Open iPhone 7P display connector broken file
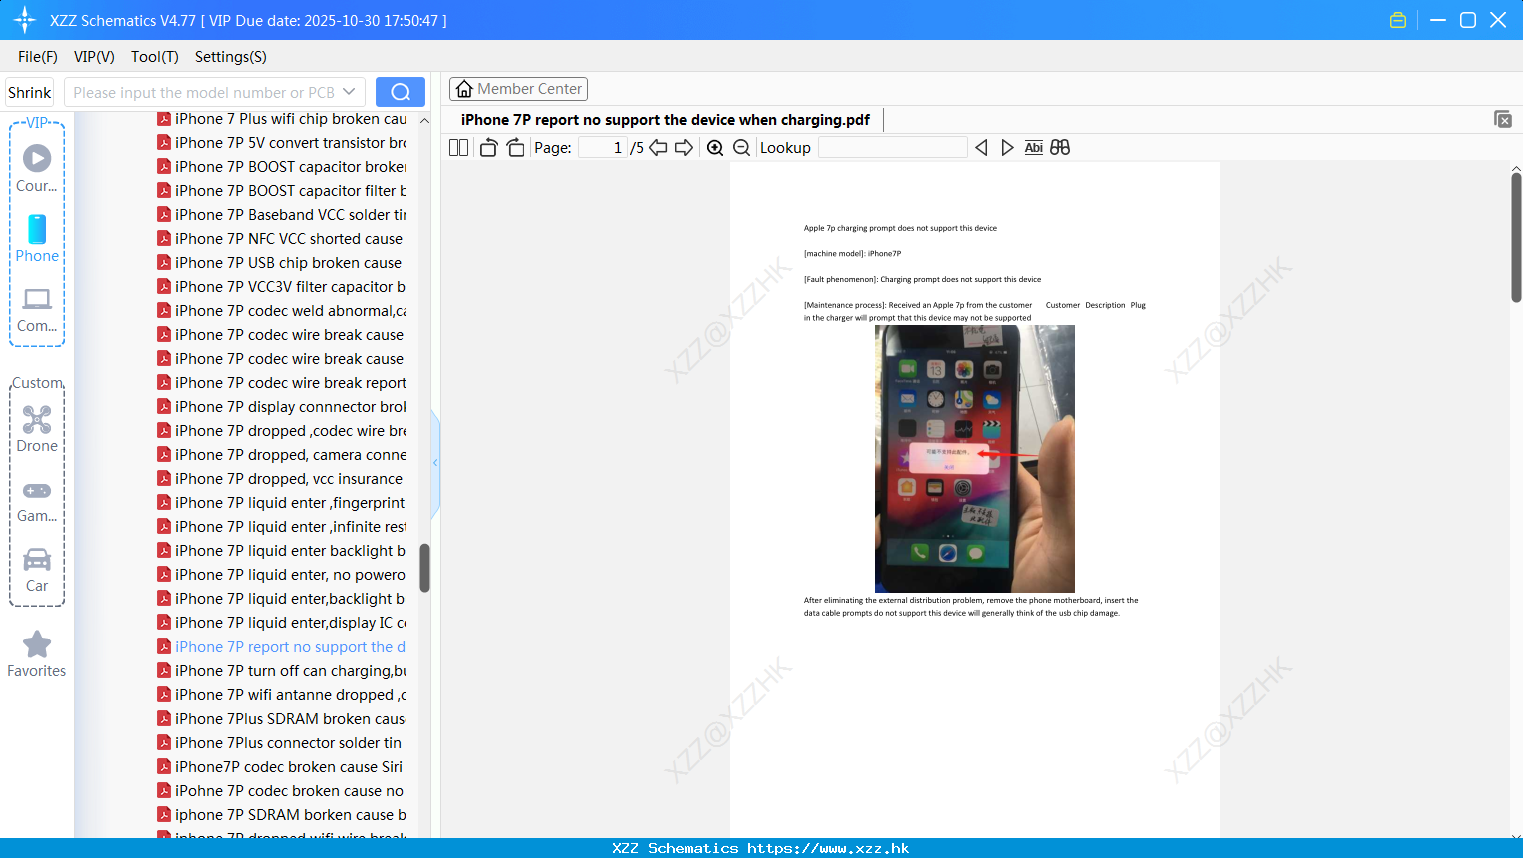The image size is (1523, 858). point(282,407)
